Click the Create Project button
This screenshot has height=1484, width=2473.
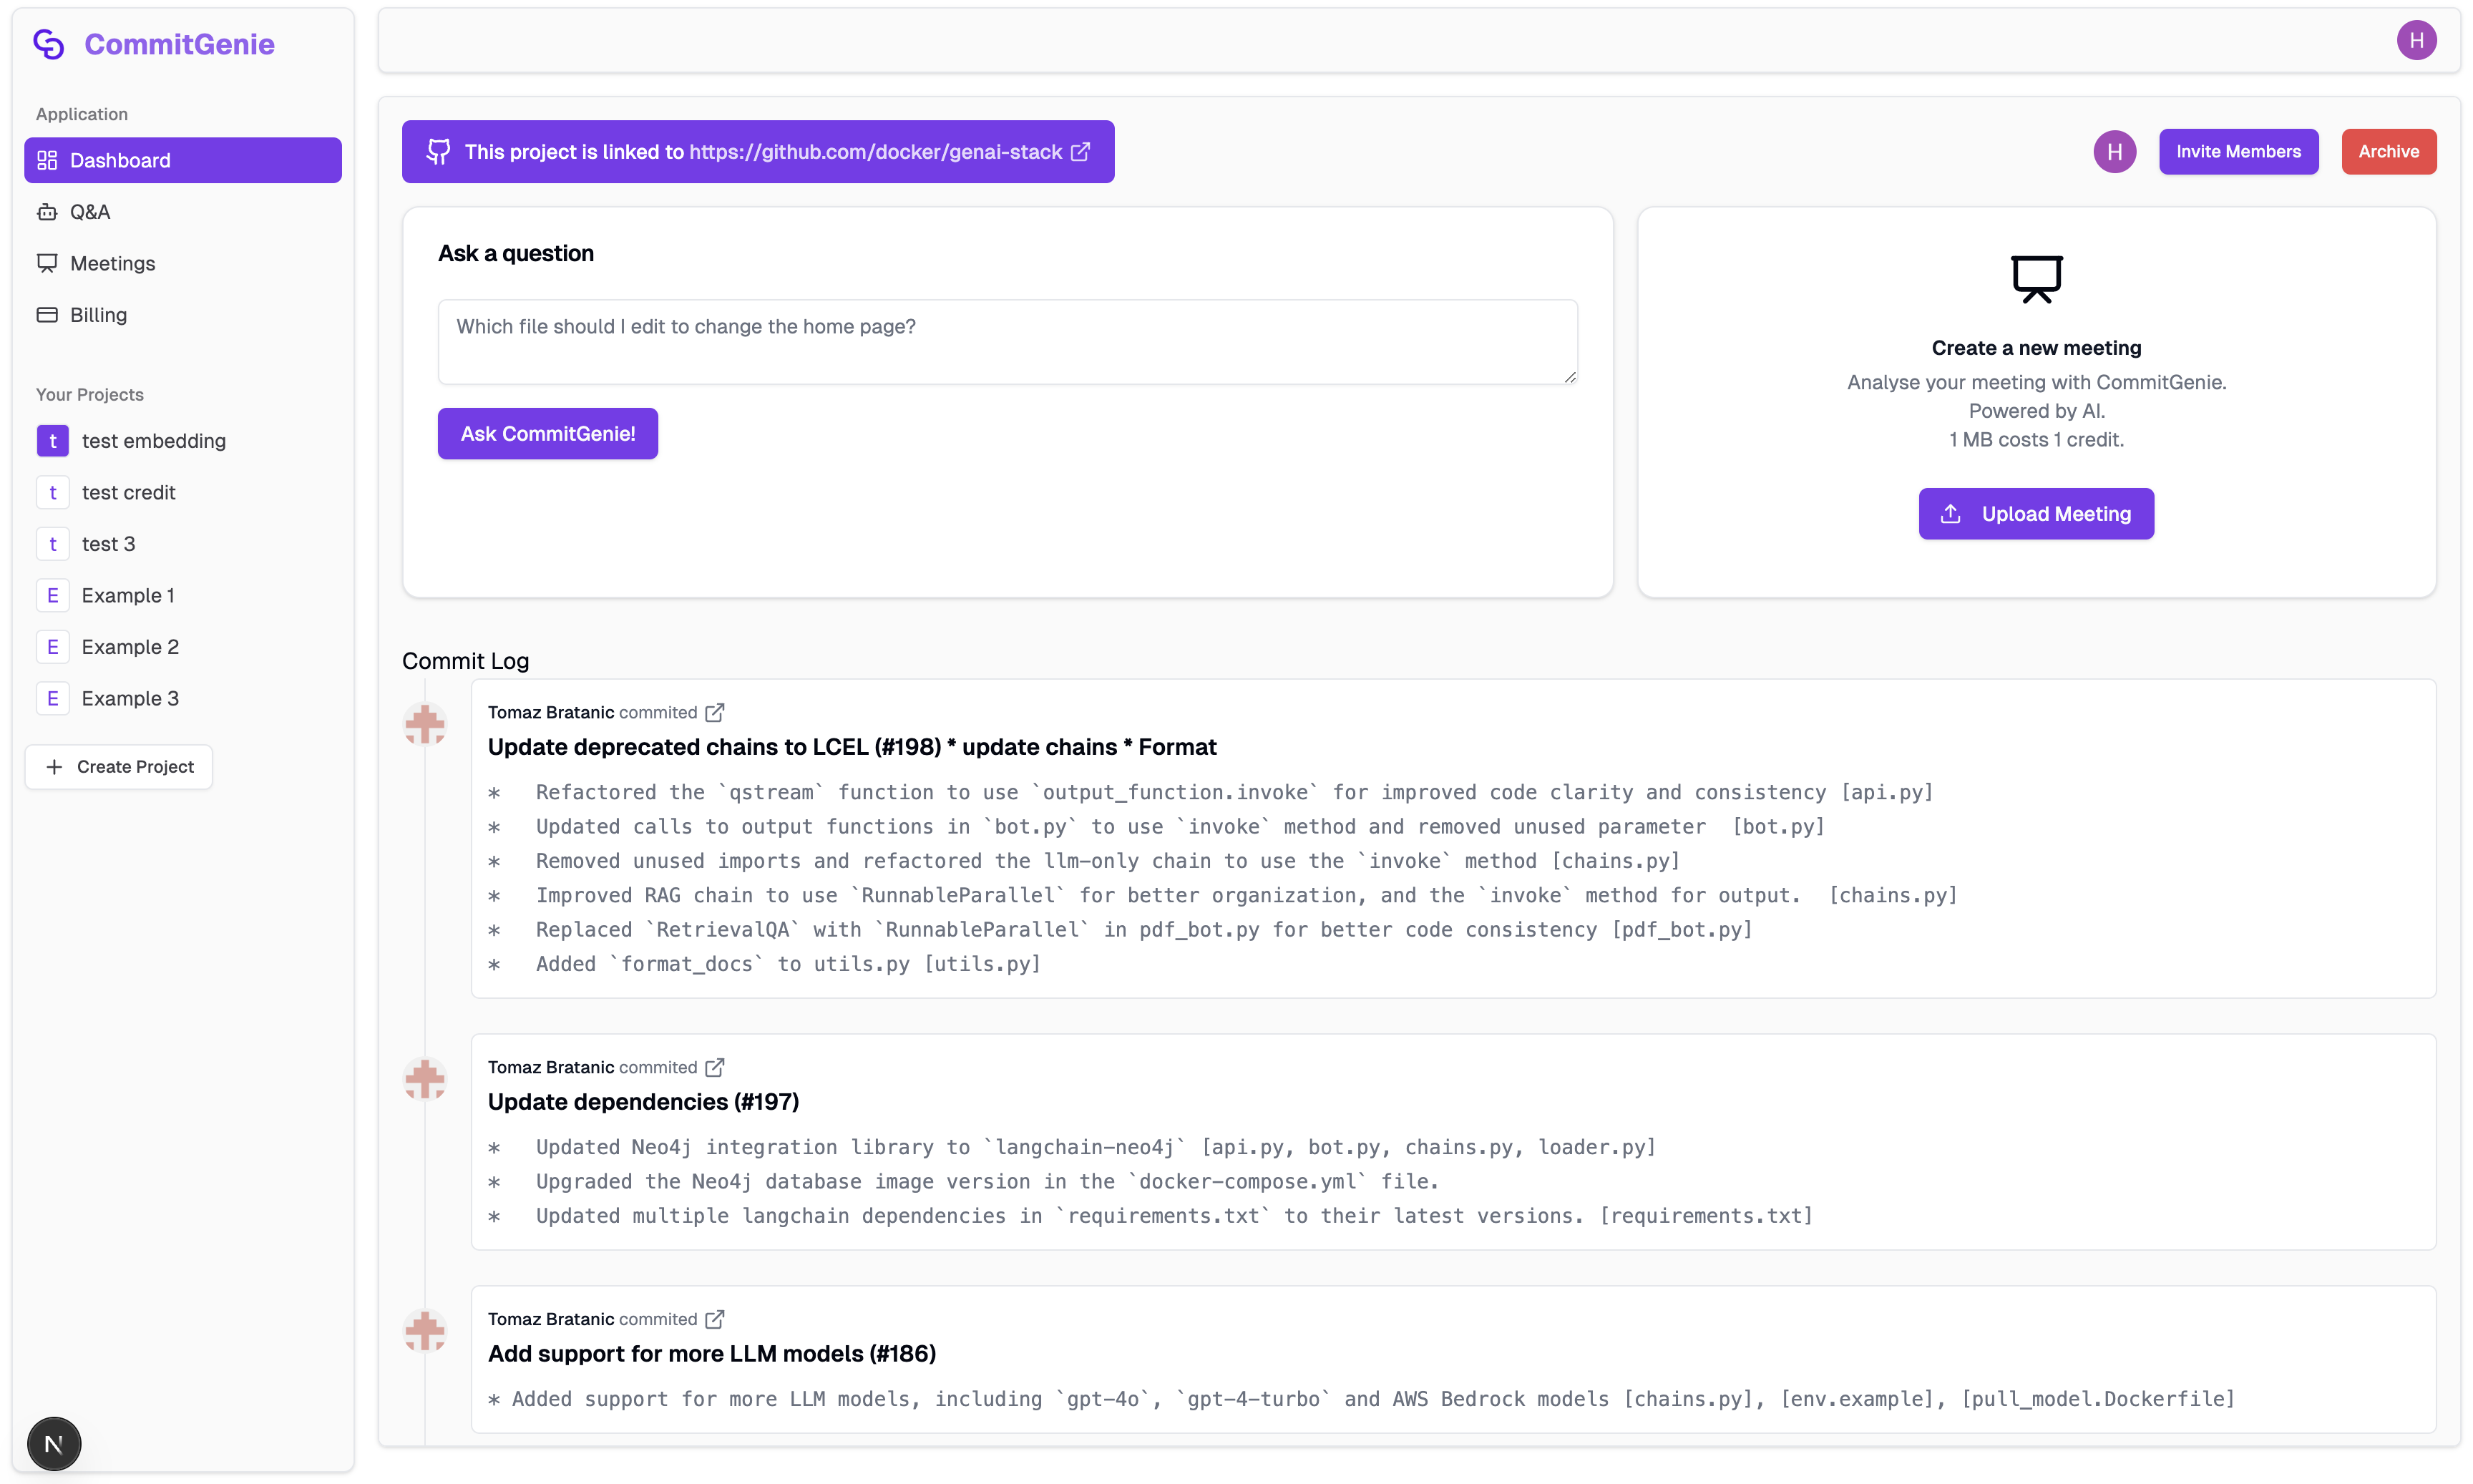(119, 767)
